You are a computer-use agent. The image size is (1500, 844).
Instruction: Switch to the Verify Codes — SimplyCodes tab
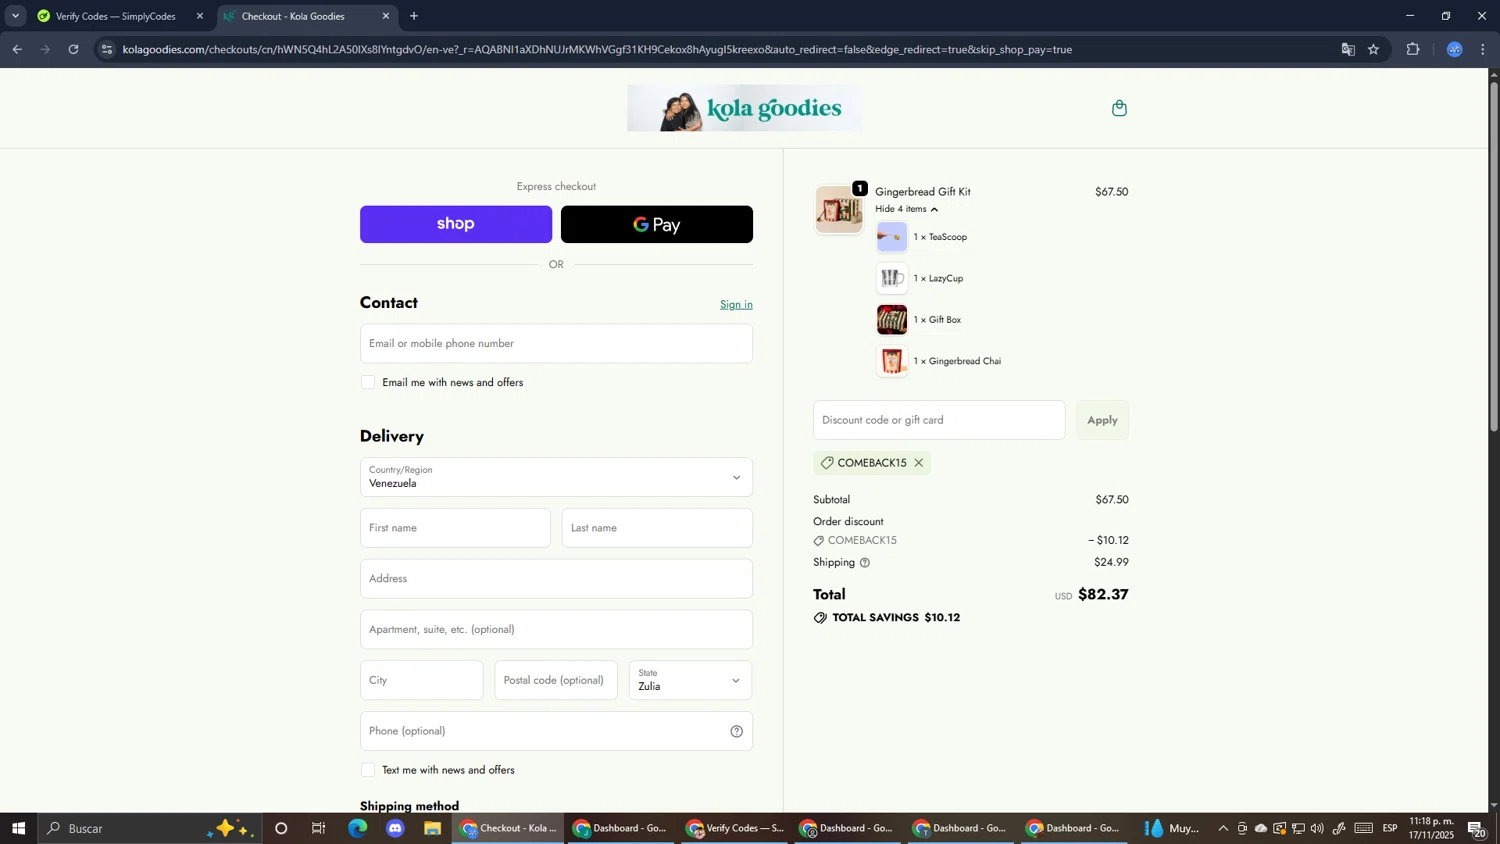click(x=120, y=16)
